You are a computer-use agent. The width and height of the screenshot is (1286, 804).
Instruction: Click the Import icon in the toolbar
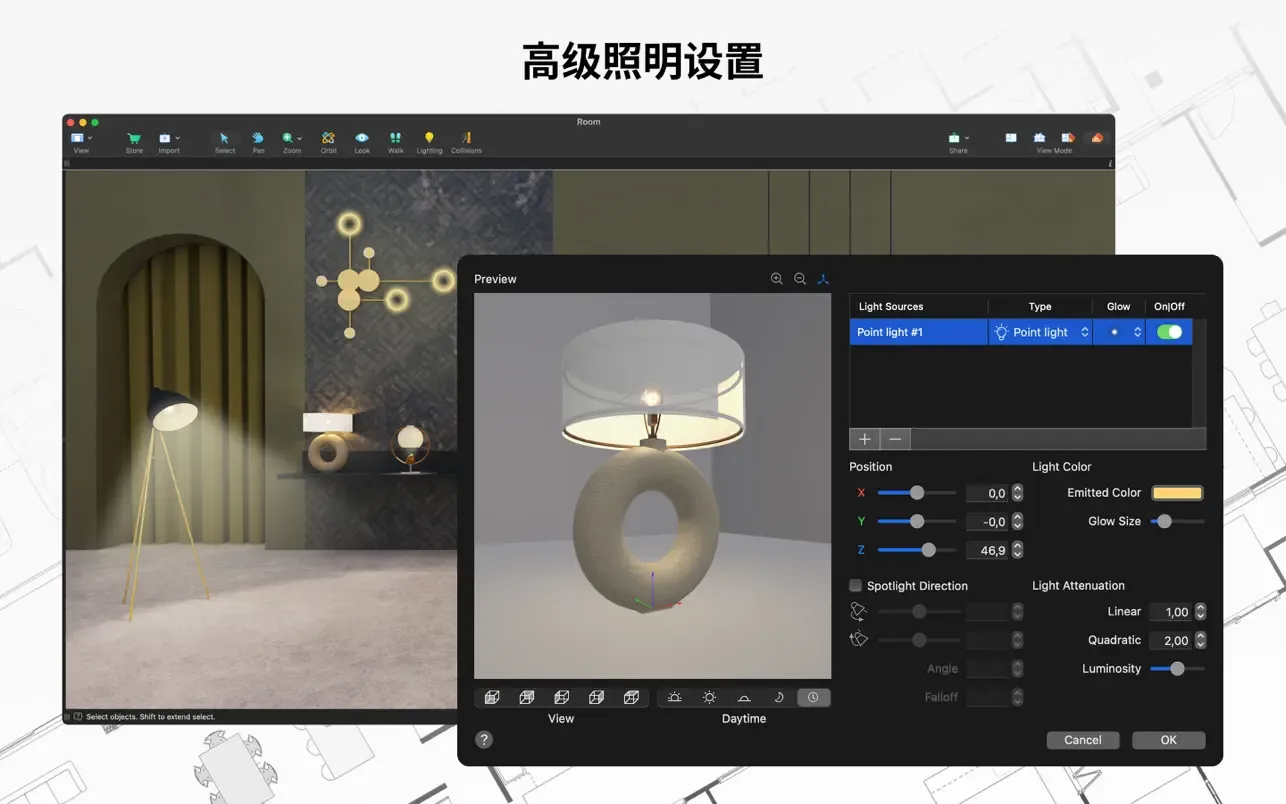[x=164, y=138]
